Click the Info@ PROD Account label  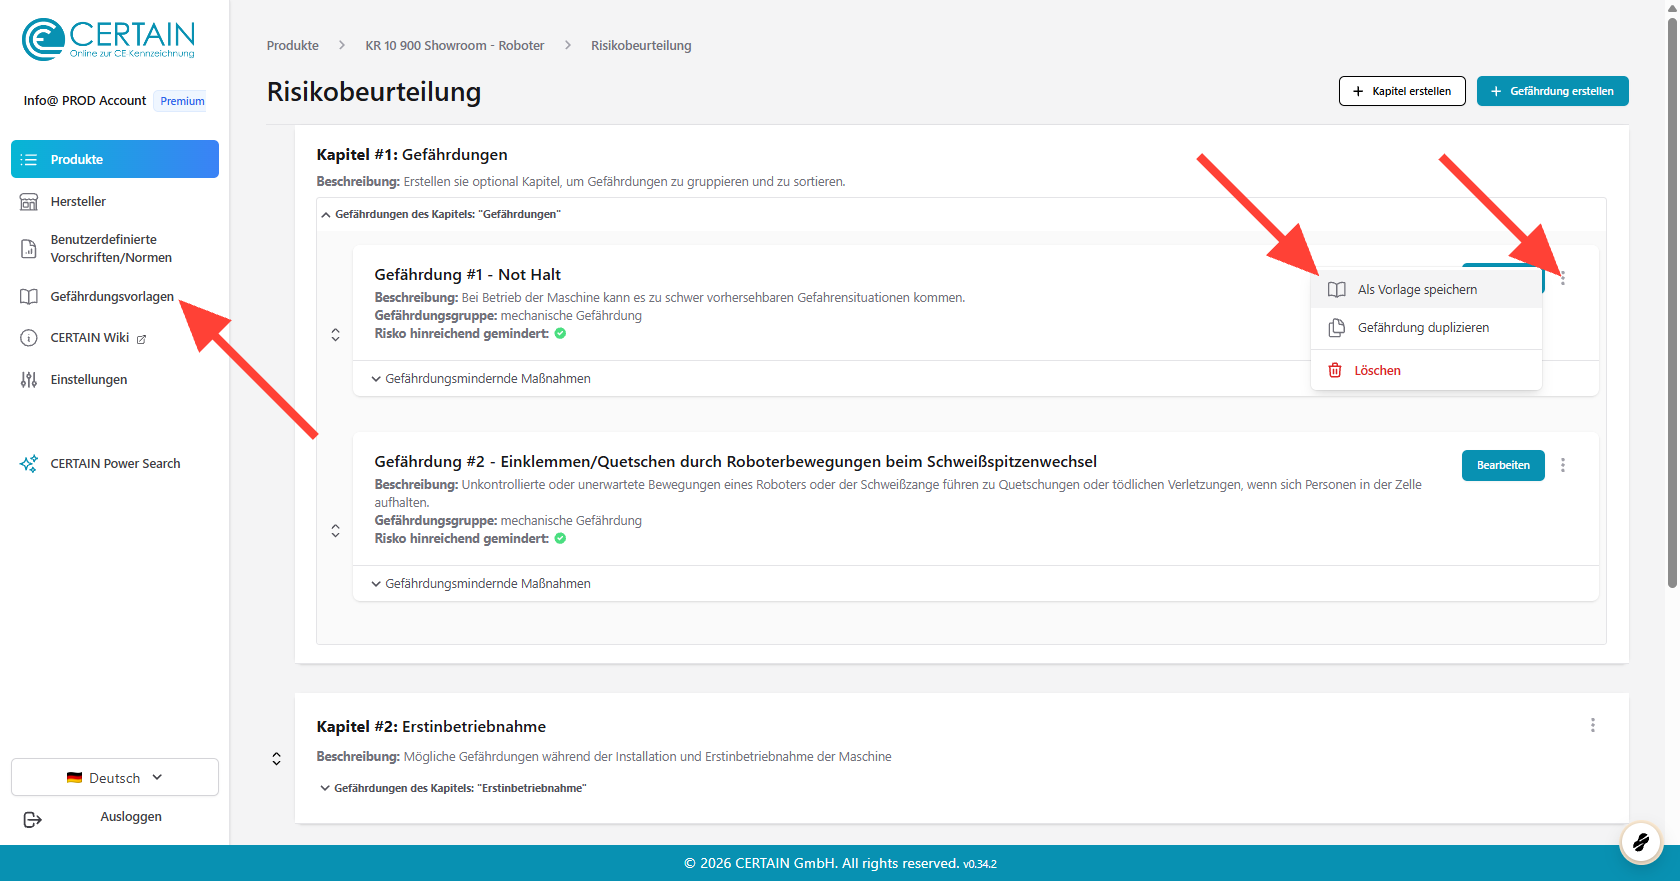click(x=85, y=101)
